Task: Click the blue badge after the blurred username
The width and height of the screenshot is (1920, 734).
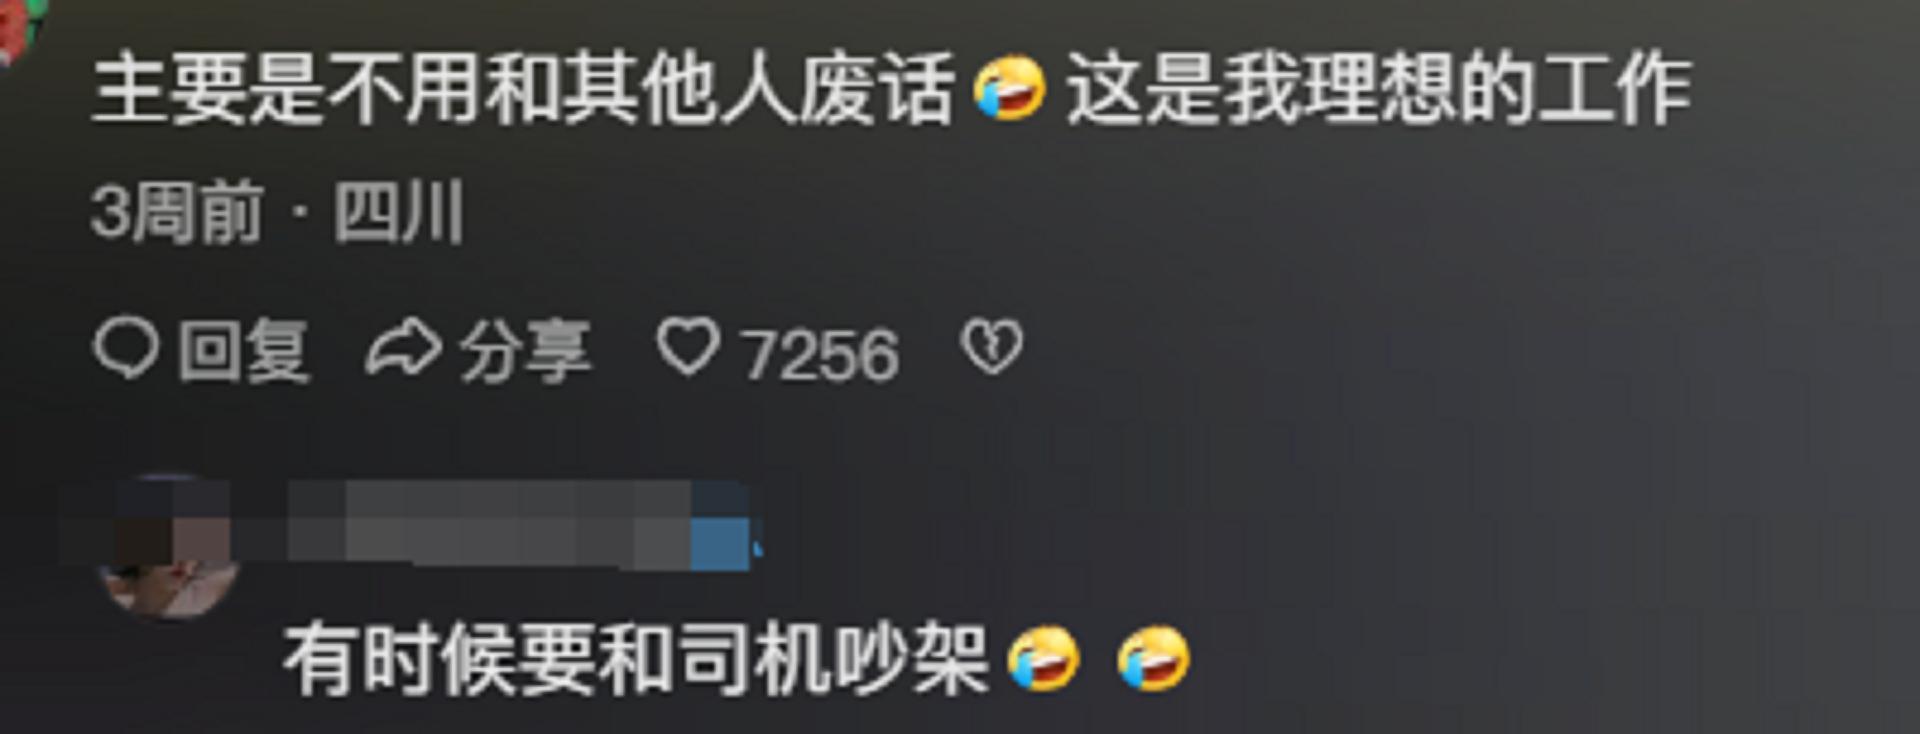Action: pyautogui.click(x=721, y=541)
